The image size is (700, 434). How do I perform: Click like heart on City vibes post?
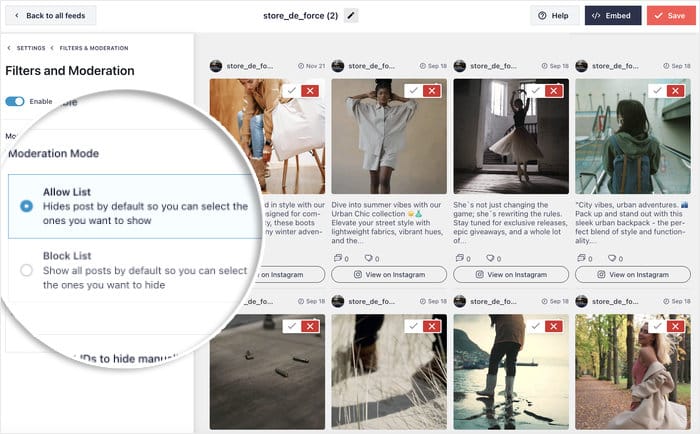612,258
